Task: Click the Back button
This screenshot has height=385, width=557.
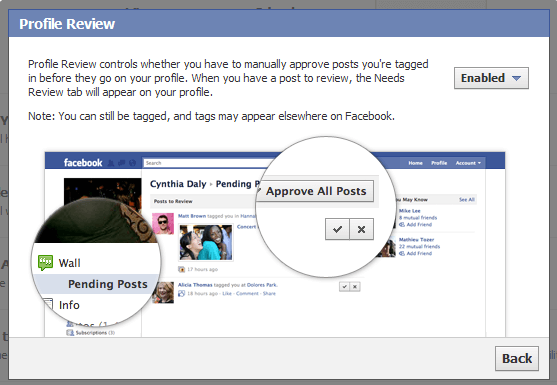Action: [x=517, y=358]
